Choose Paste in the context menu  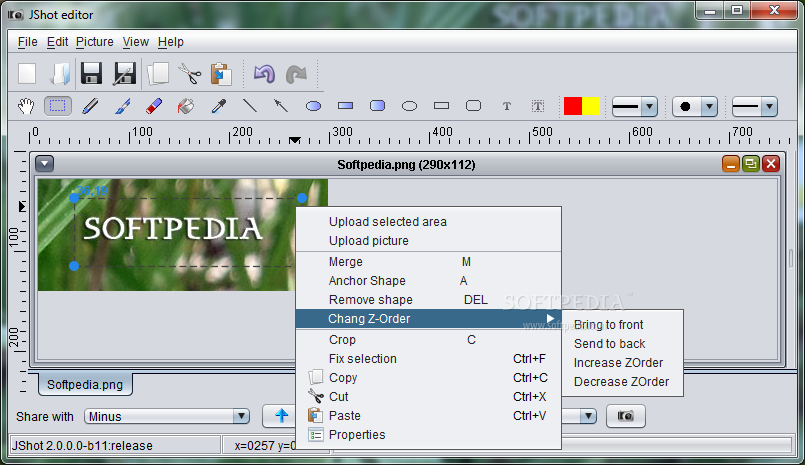429,416
